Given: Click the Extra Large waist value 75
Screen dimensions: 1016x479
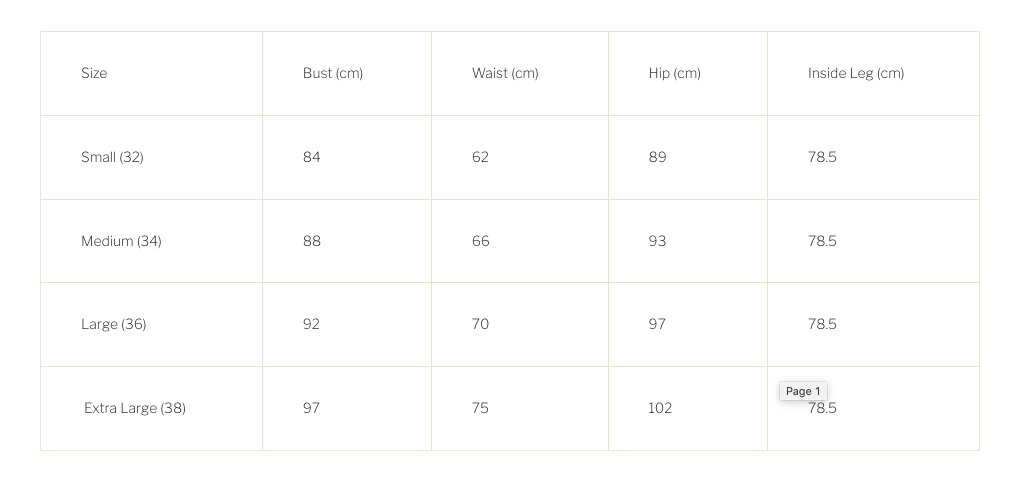Looking at the screenshot, I should click(480, 408).
